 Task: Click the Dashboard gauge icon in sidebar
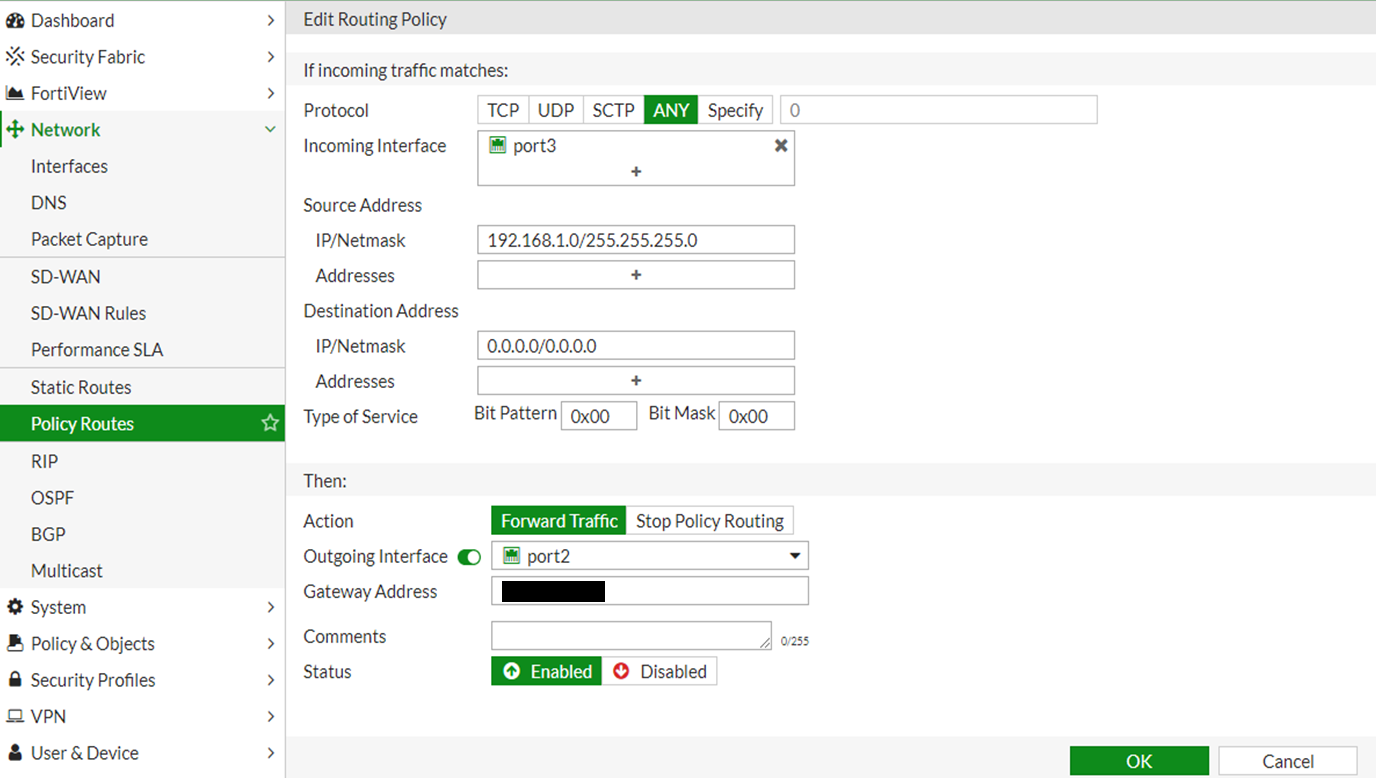tap(15, 20)
